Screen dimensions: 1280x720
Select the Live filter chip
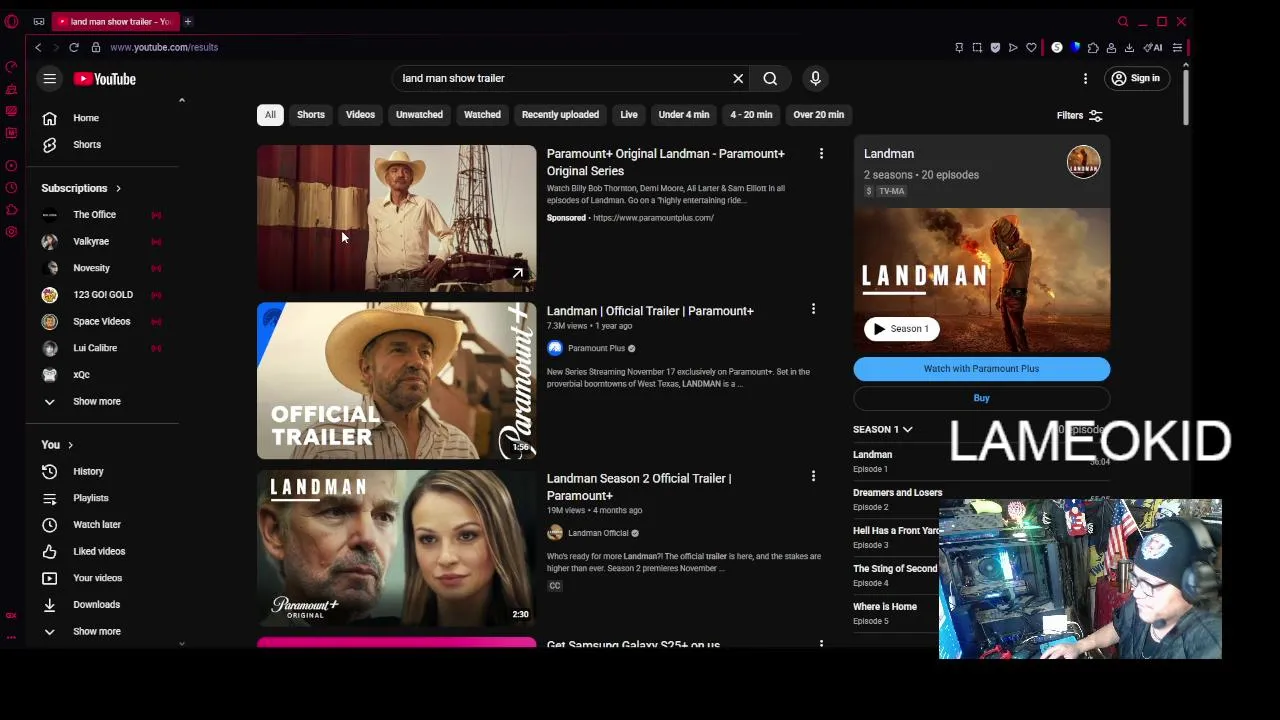click(x=629, y=114)
